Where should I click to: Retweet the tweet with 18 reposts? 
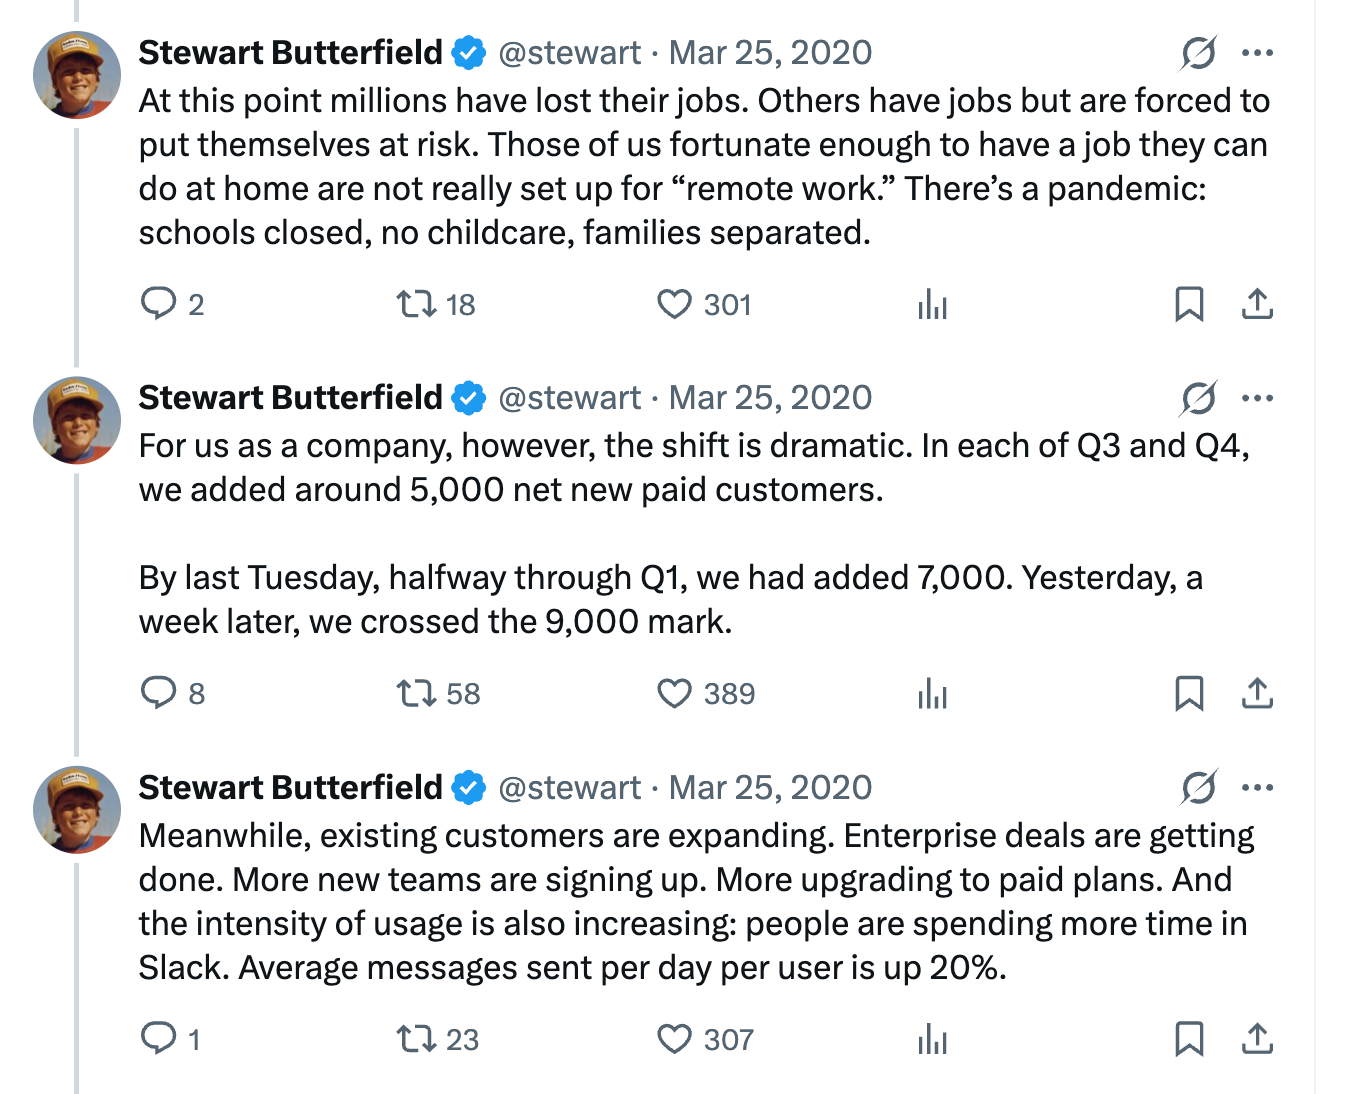click(416, 303)
